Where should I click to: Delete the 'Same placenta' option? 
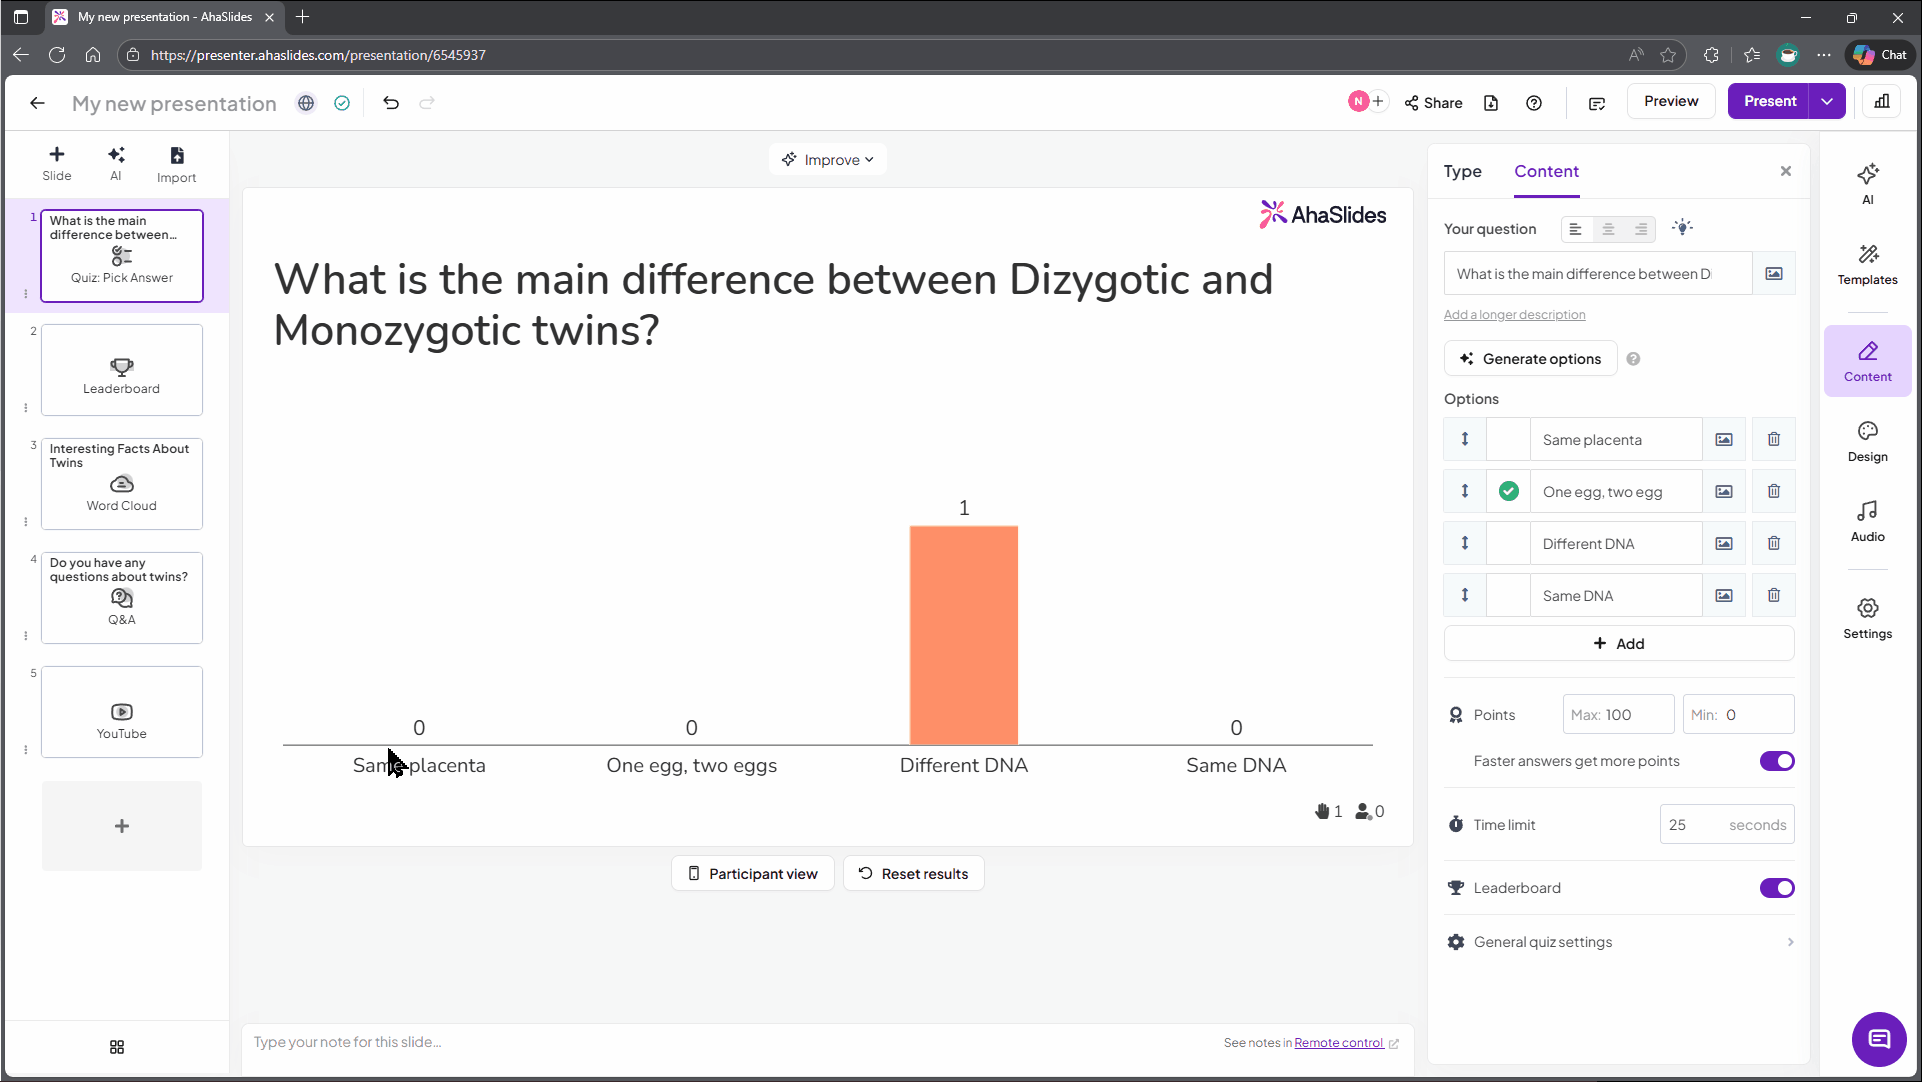point(1773,439)
